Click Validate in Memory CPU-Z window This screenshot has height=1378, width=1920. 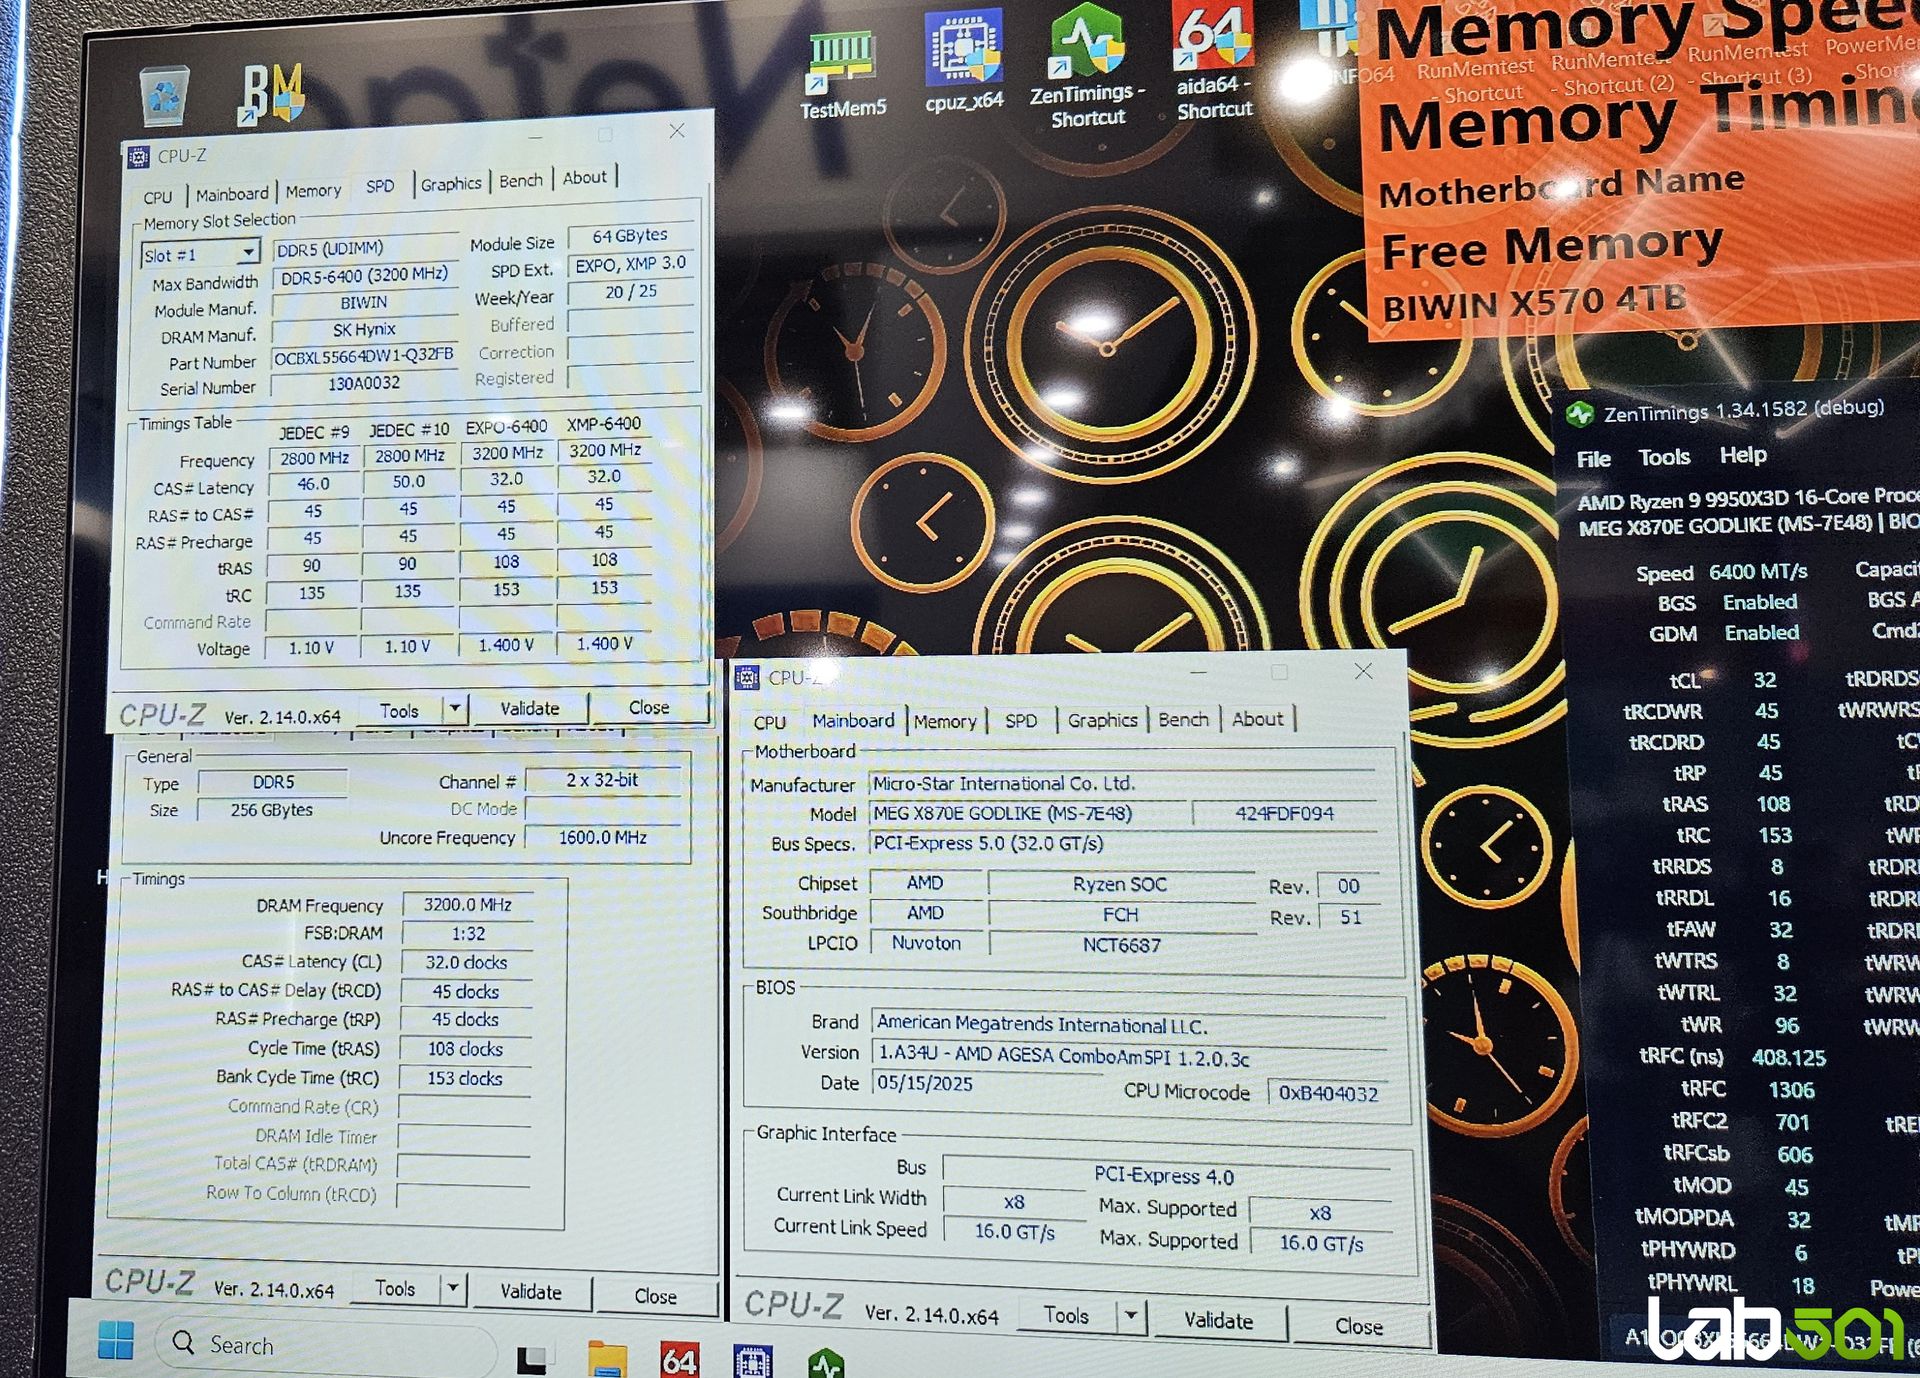530,1292
